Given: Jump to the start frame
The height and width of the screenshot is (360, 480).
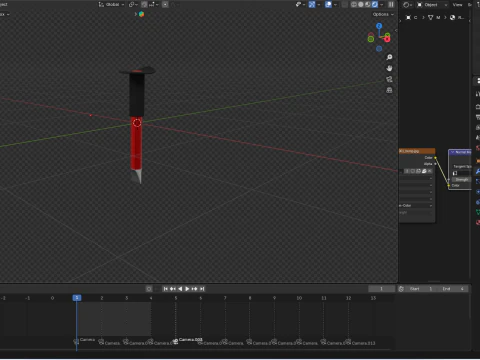Looking at the screenshot, I should point(165,289).
